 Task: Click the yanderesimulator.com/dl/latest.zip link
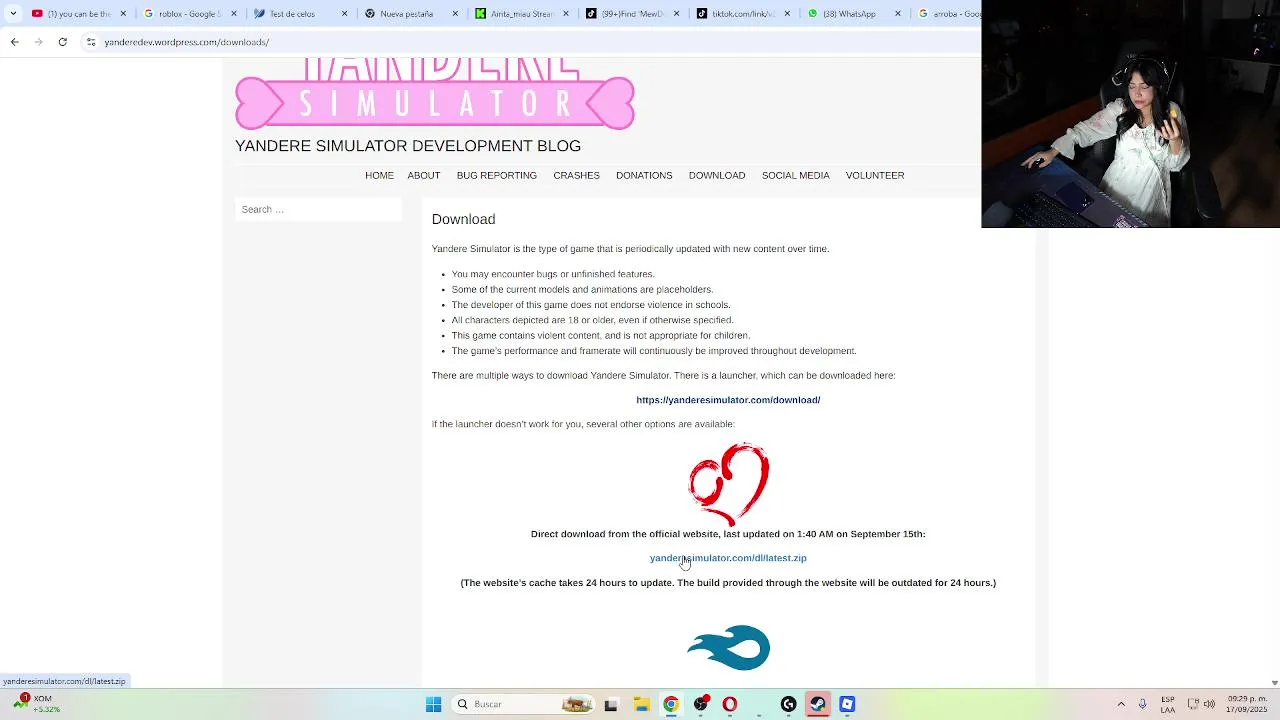pos(728,558)
